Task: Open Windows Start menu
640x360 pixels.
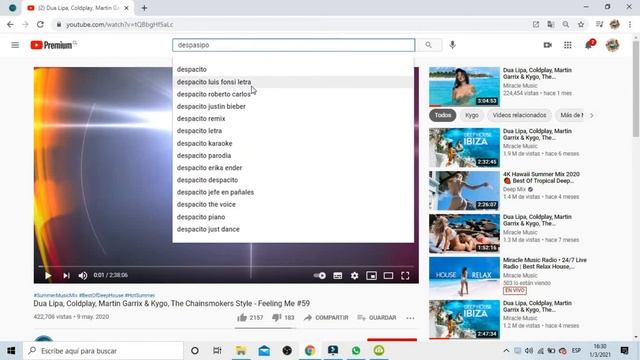Action: [11, 351]
